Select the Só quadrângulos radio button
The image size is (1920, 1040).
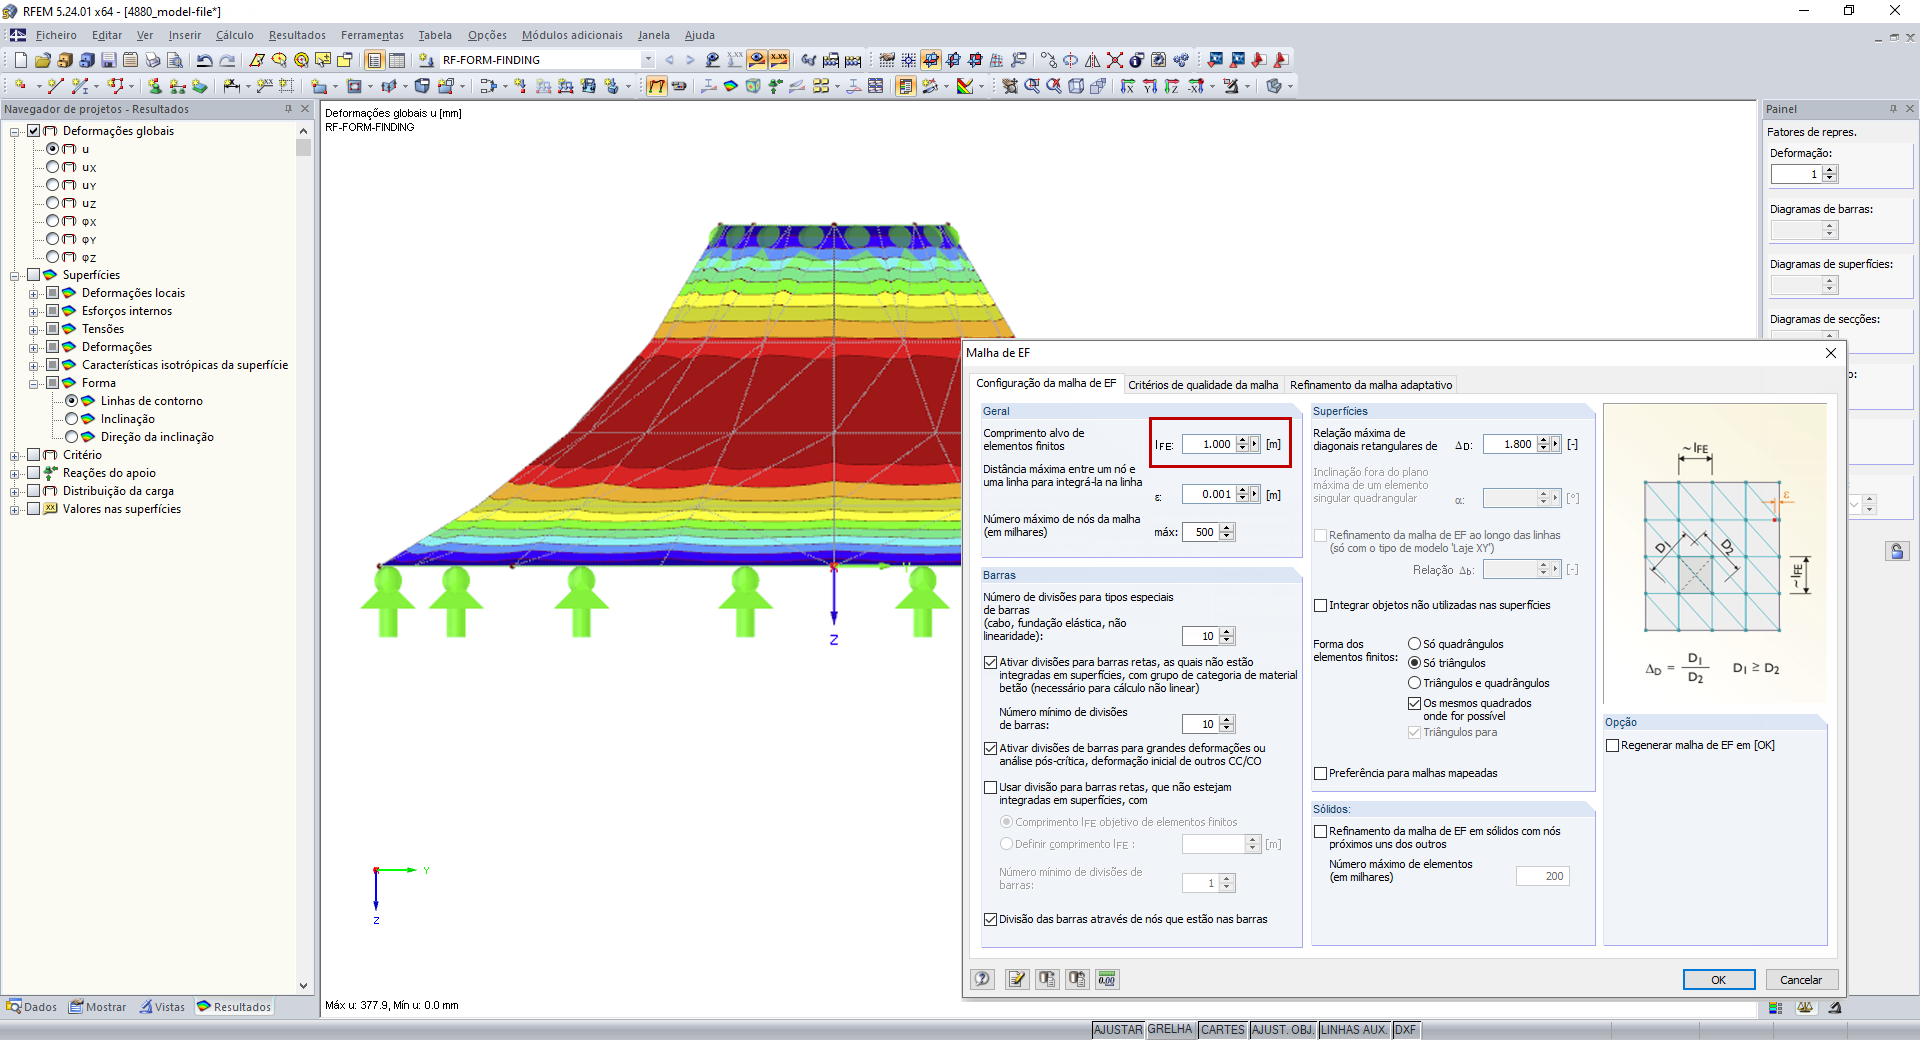tap(1415, 643)
